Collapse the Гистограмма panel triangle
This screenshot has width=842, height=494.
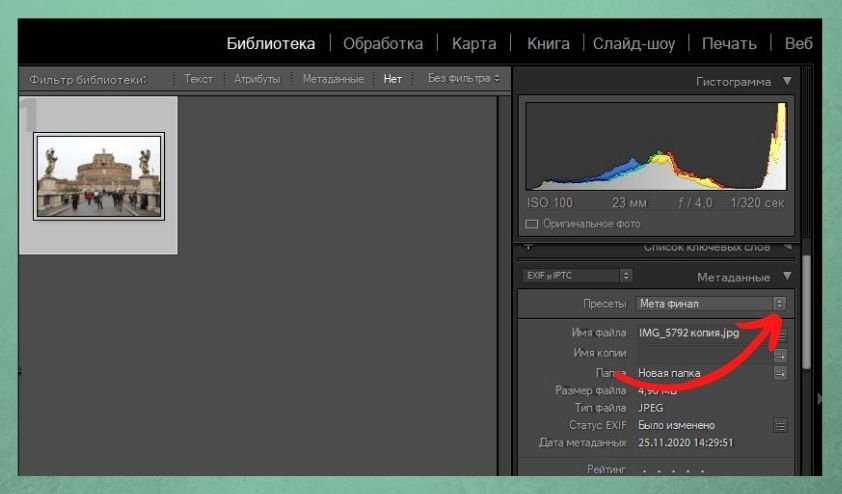[x=787, y=81]
